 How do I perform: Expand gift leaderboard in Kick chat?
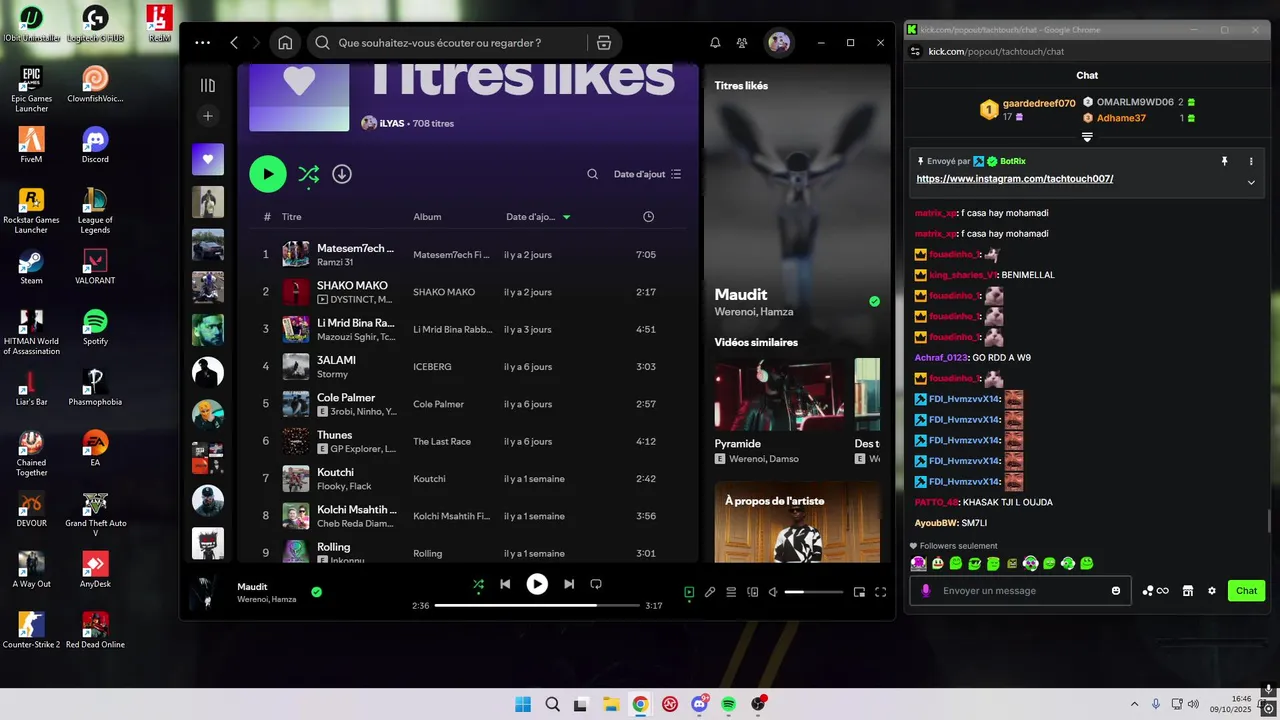click(1087, 138)
